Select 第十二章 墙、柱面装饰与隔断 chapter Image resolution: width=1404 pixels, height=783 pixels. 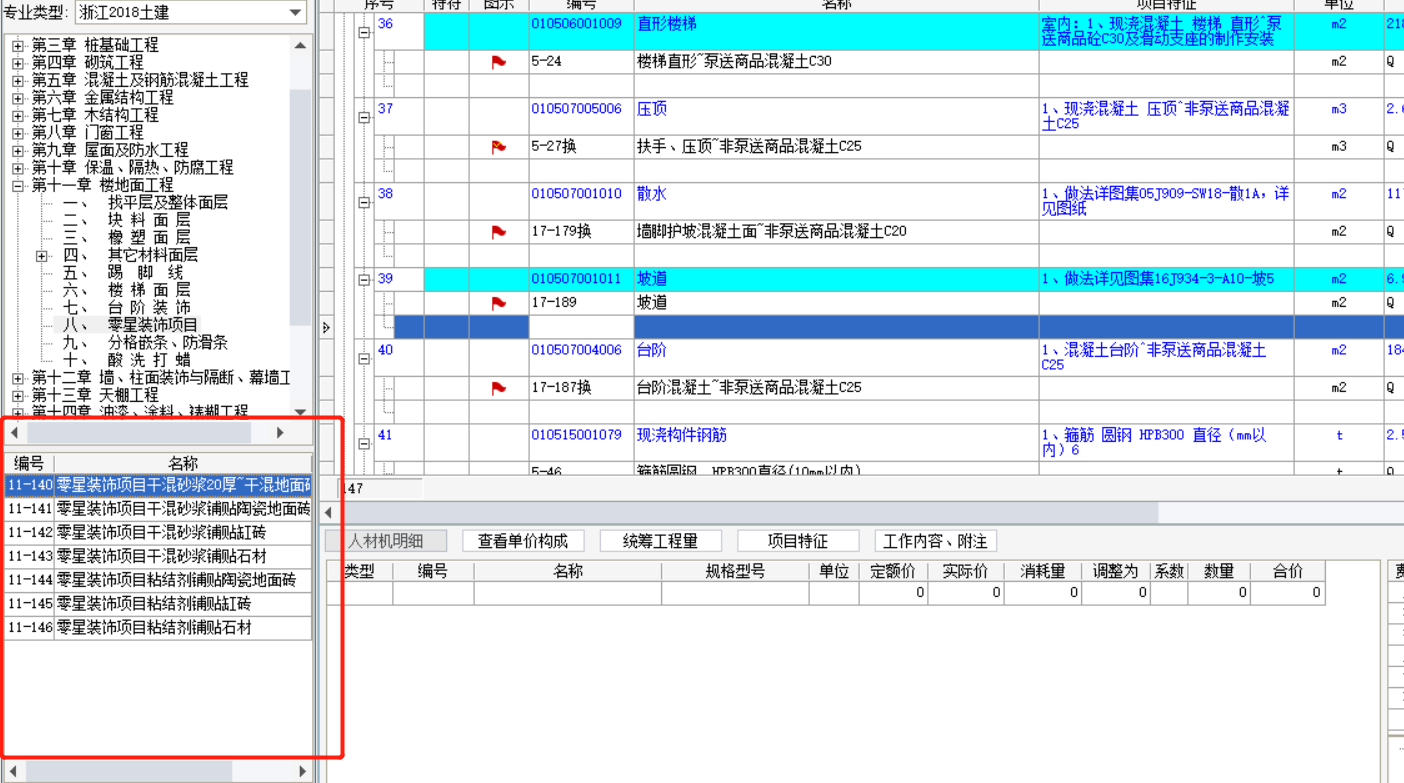coord(160,378)
